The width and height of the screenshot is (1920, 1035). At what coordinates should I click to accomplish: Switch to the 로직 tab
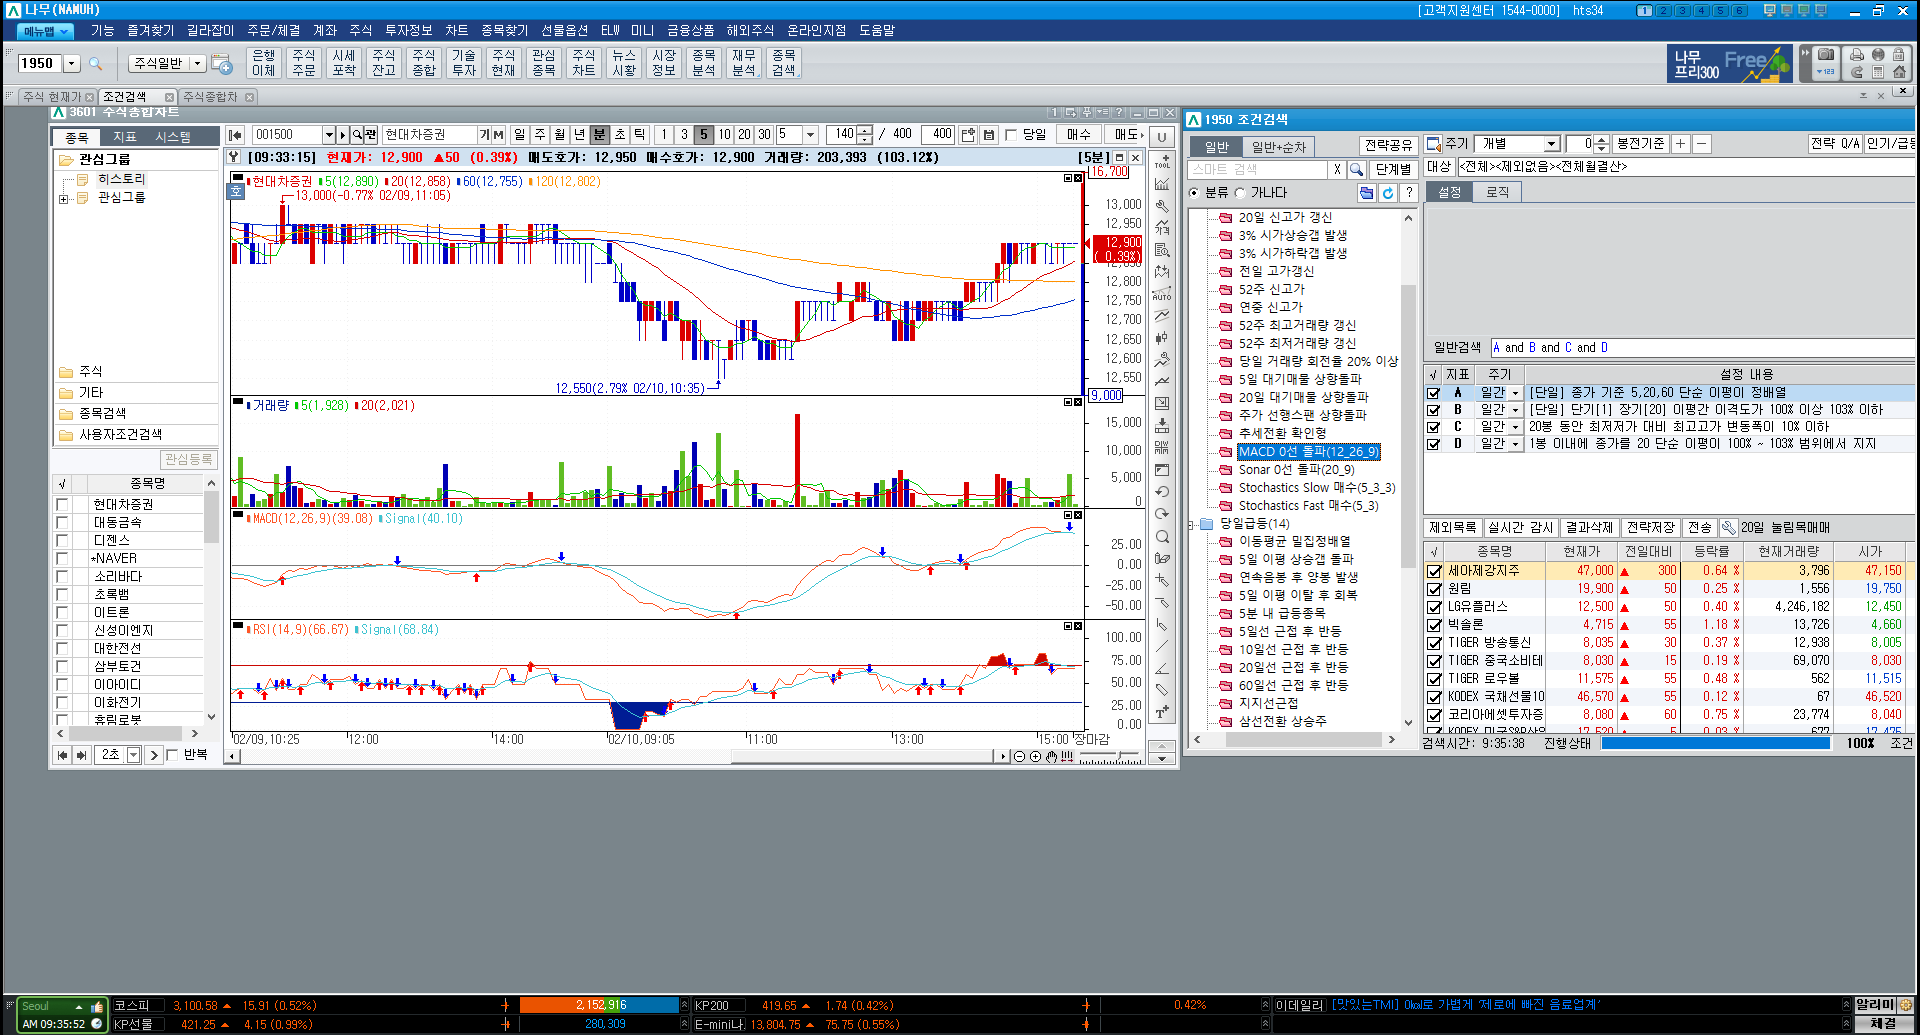(1497, 192)
